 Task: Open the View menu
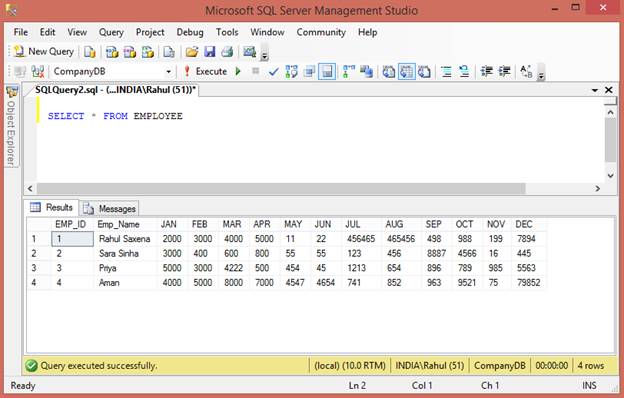coord(77,32)
